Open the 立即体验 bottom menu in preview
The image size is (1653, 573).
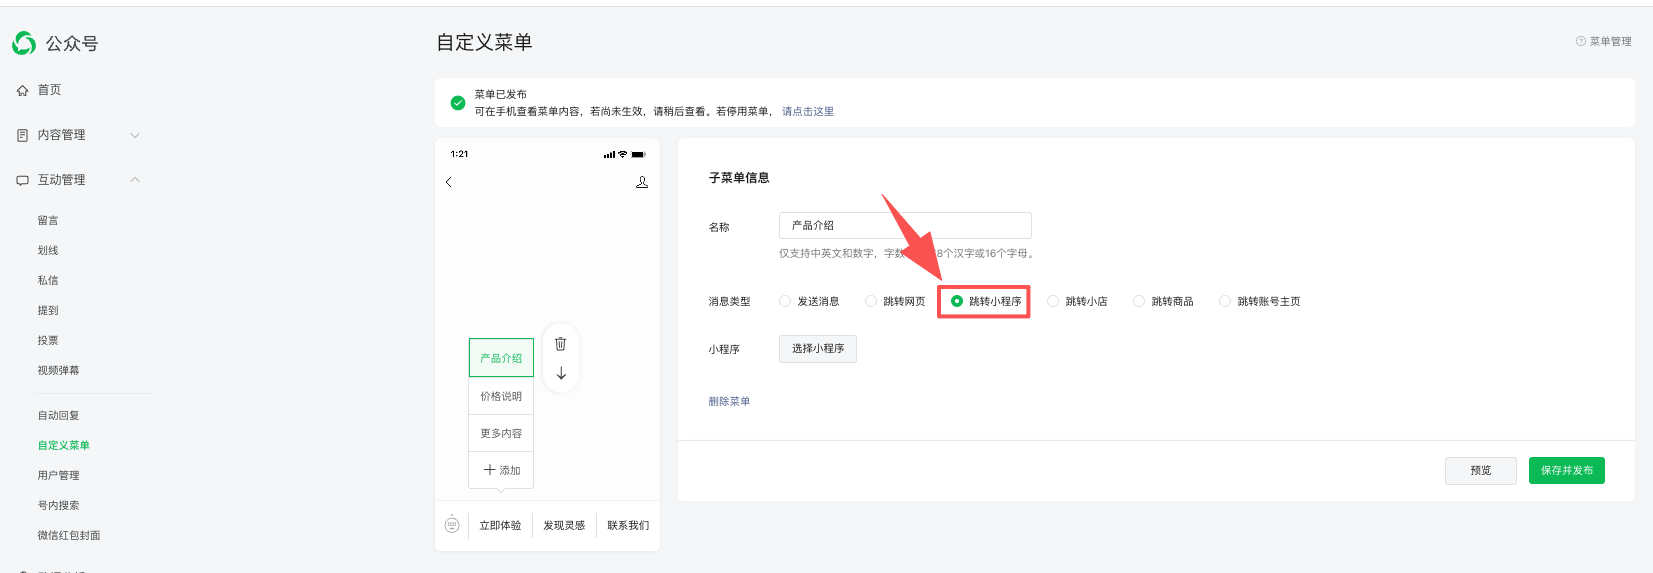click(x=500, y=525)
